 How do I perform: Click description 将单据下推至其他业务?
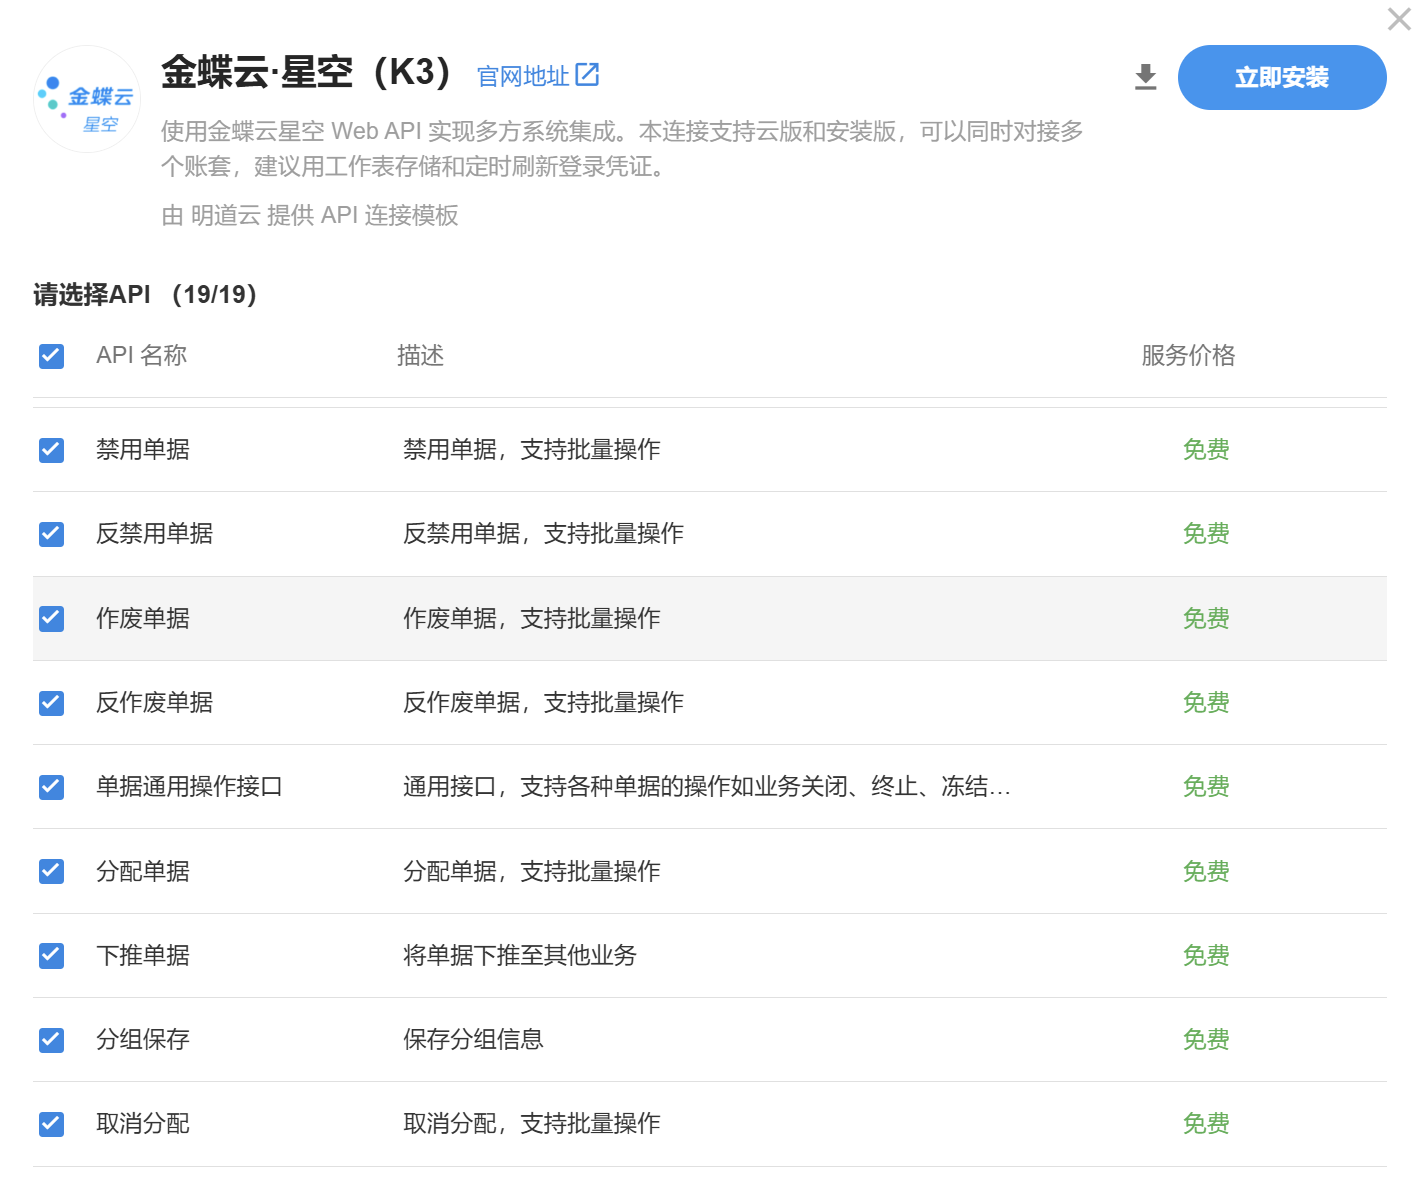520,956
